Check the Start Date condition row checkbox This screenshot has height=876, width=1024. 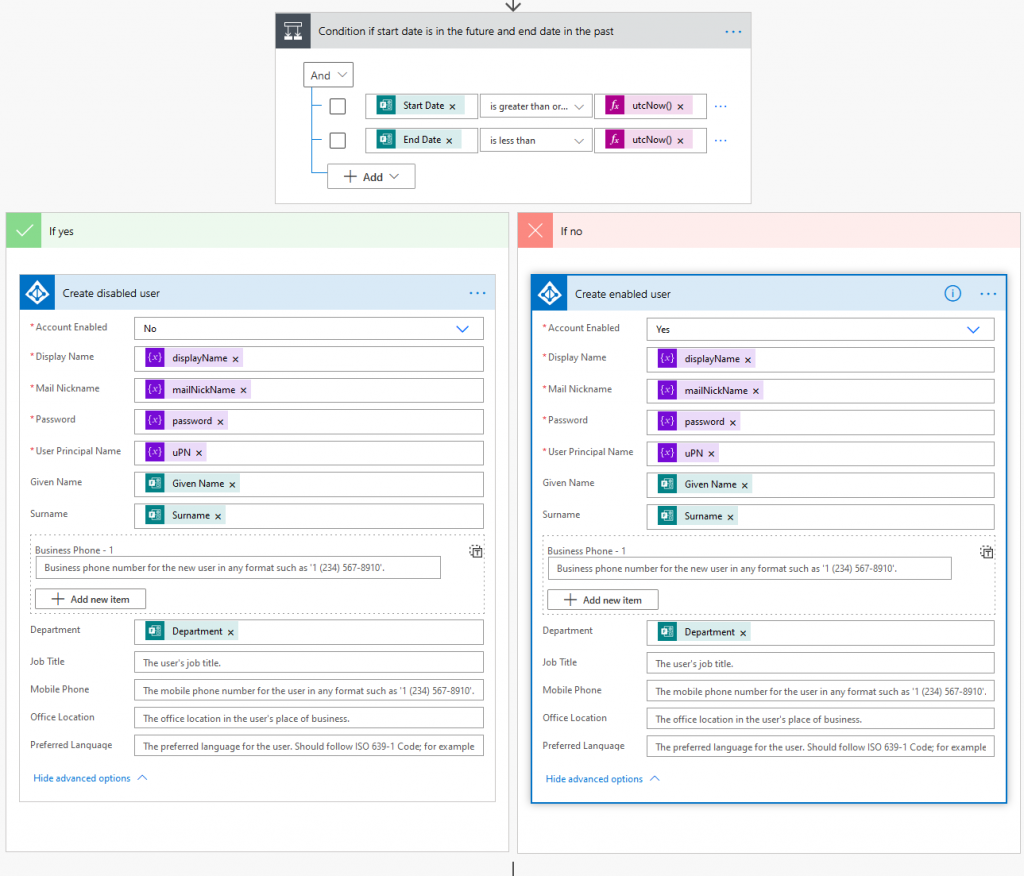pos(338,106)
